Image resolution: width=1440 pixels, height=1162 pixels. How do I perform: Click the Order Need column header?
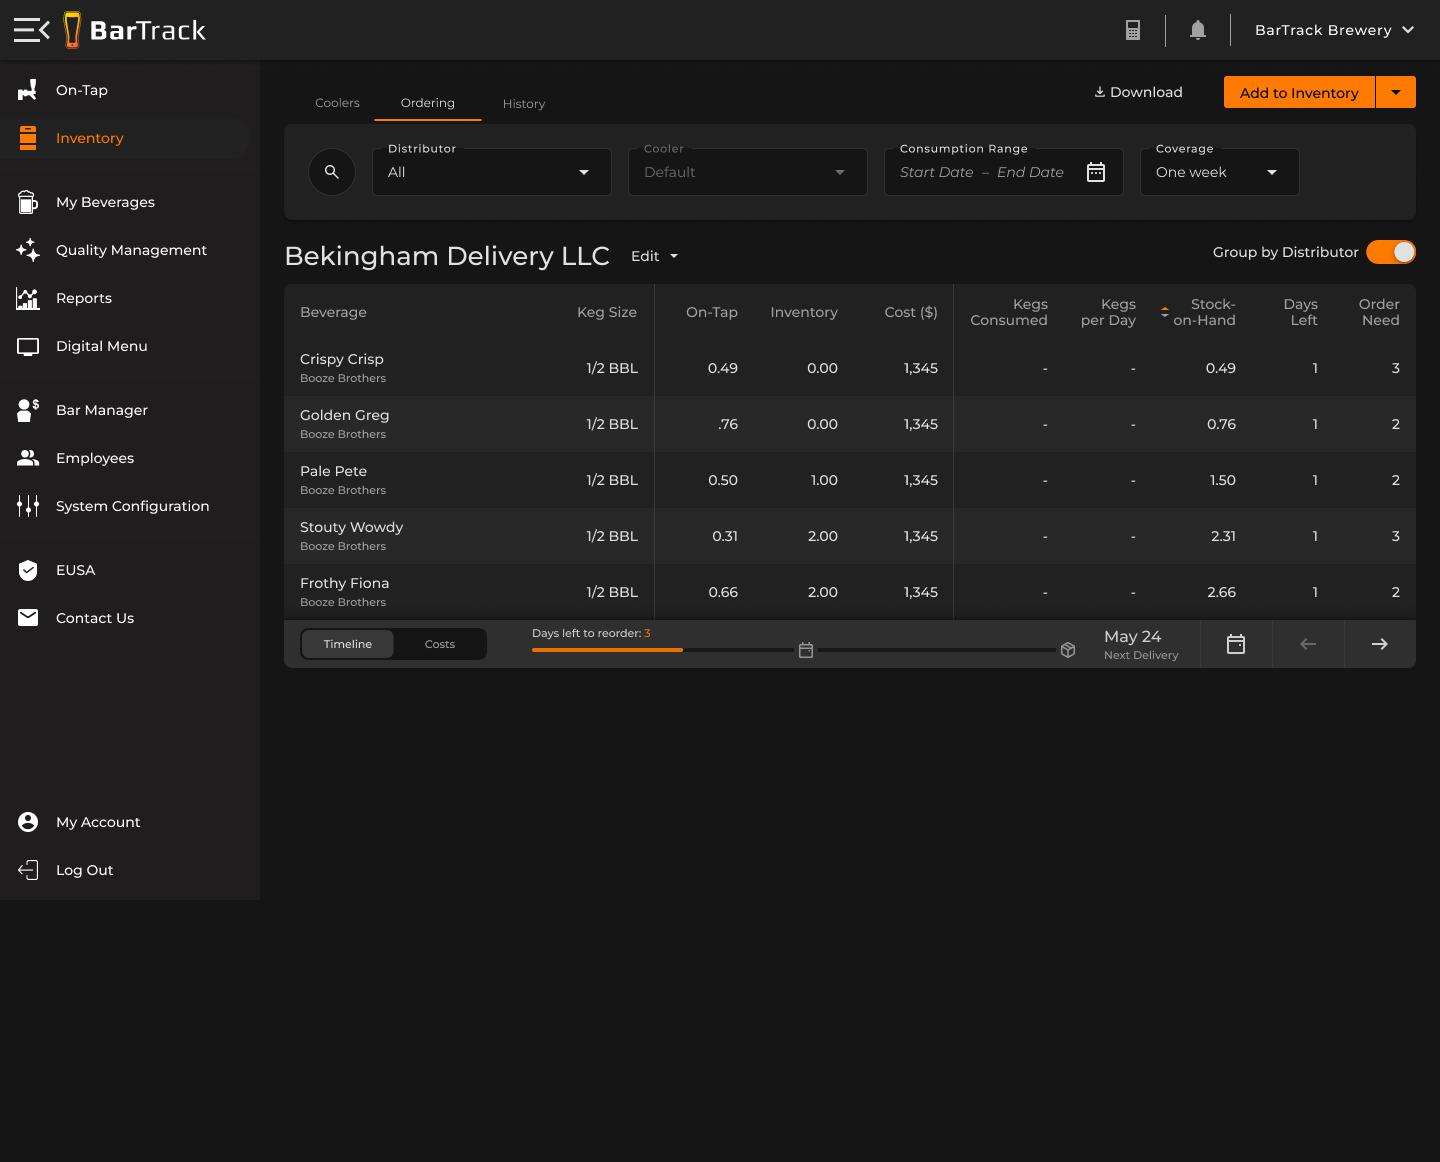(x=1379, y=312)
